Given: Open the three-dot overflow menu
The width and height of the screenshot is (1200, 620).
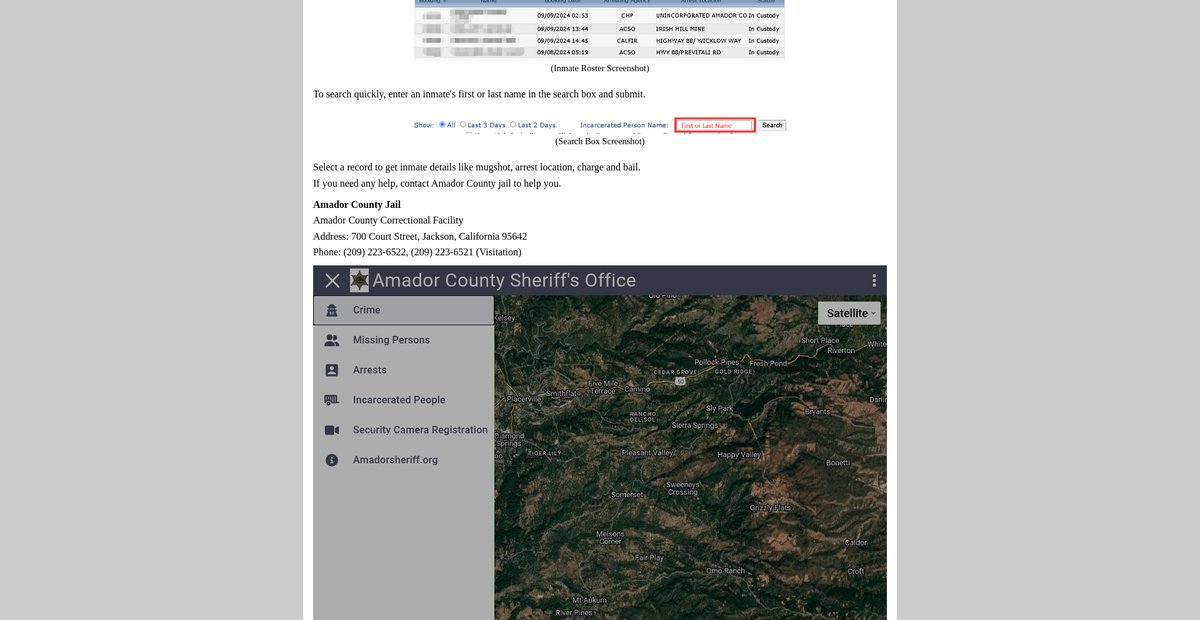Looking at the screenshot, I should click(874, 281).
